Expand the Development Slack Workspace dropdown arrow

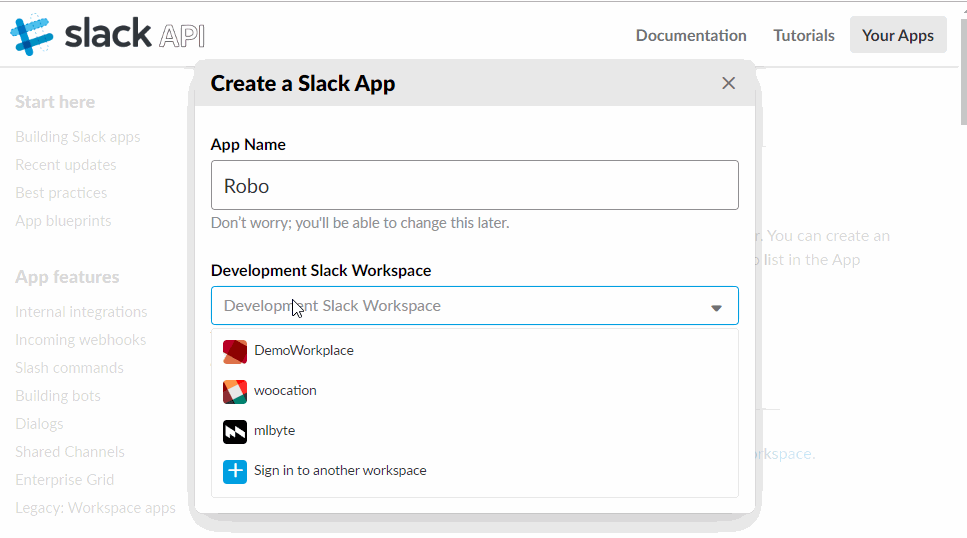(716, 307)
